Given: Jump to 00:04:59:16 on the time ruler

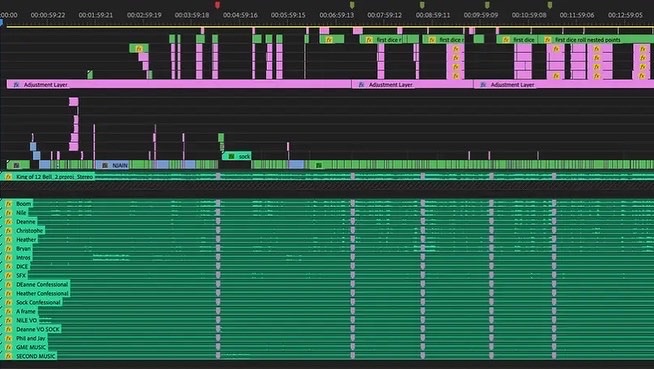Looking at the screenshot, I should [240, 15].
